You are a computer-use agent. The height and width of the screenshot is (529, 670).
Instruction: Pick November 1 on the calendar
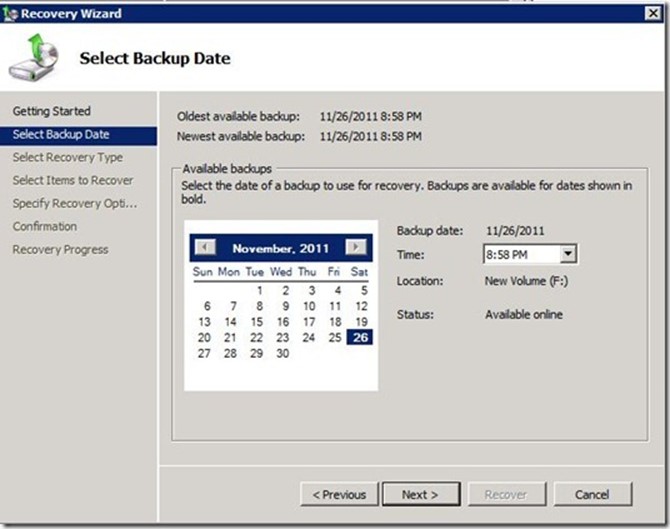click(x=258, y=291)
